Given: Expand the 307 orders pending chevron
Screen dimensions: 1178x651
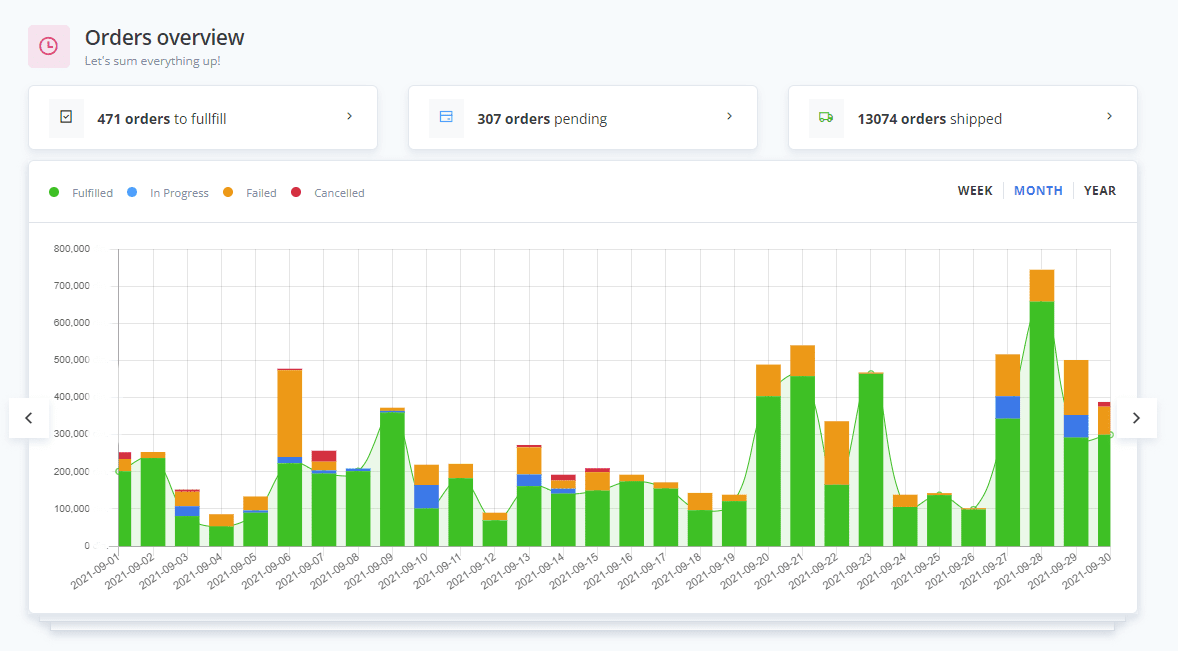Looking at the screenshot, I should (729, 116).
